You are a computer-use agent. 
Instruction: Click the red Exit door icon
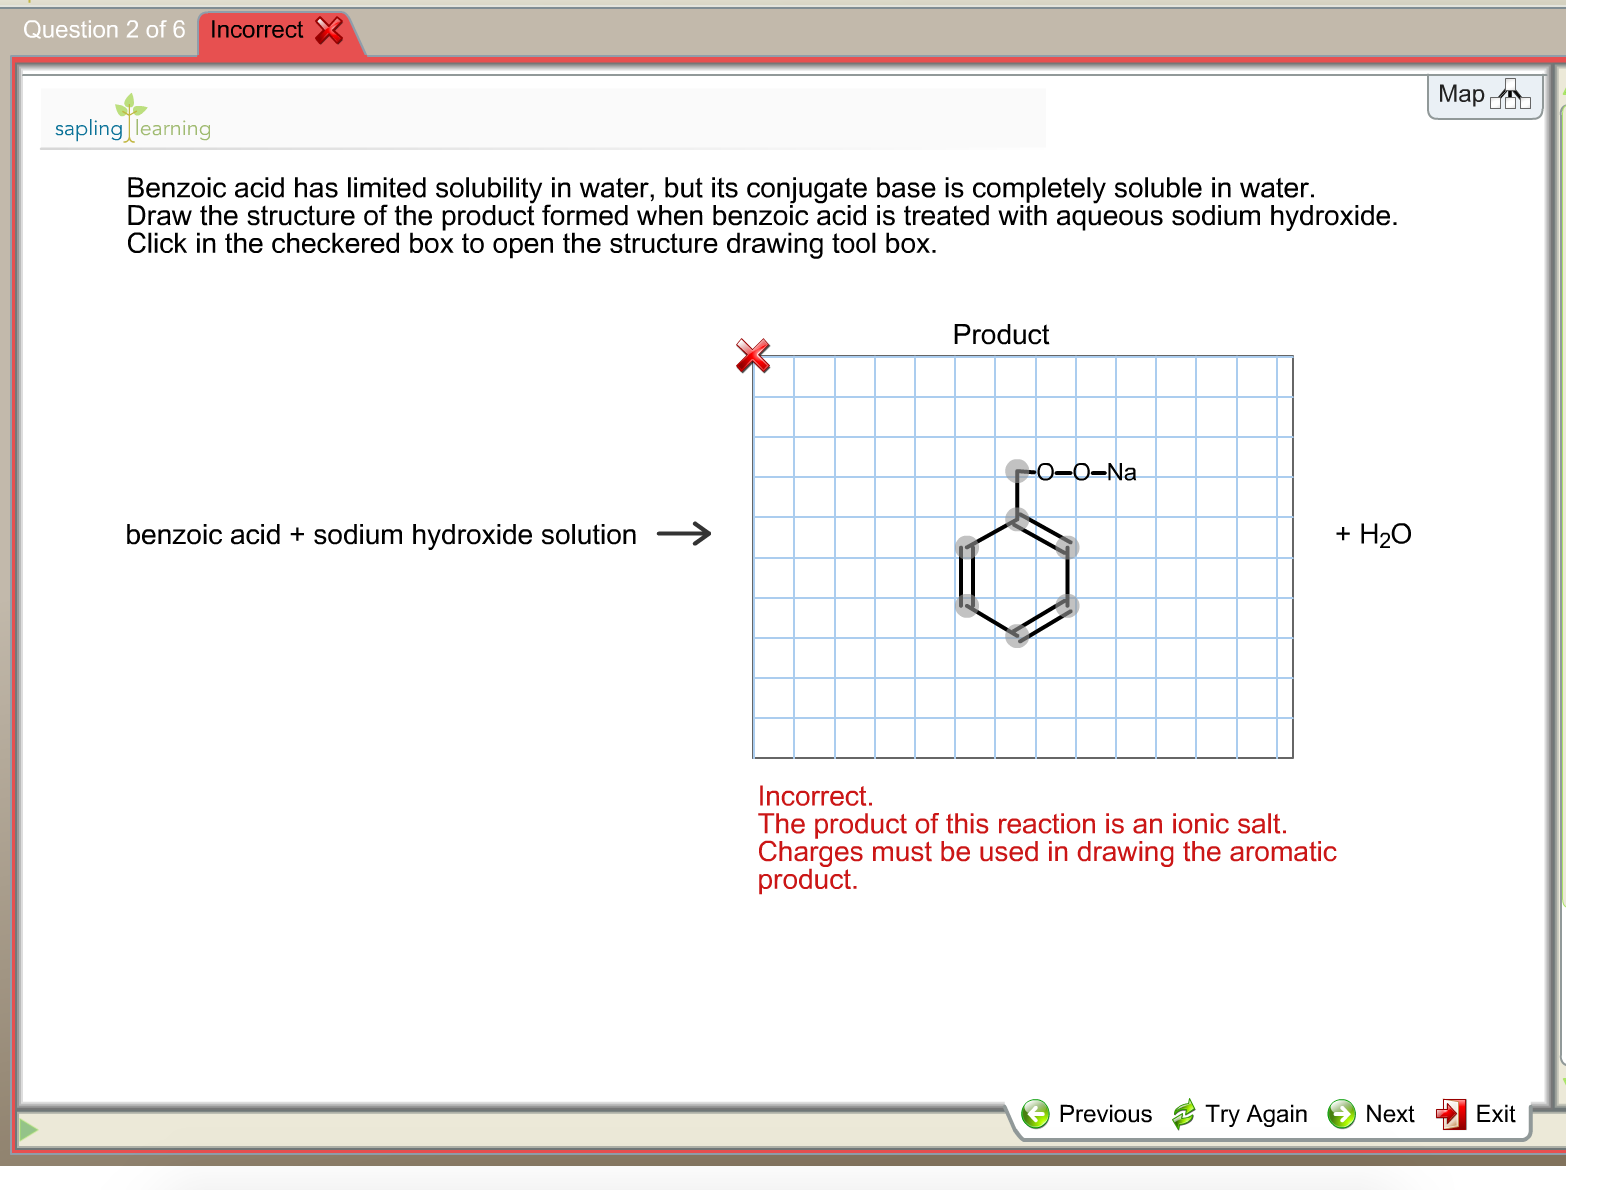pyautogui.click(x=1451, y=1114)
